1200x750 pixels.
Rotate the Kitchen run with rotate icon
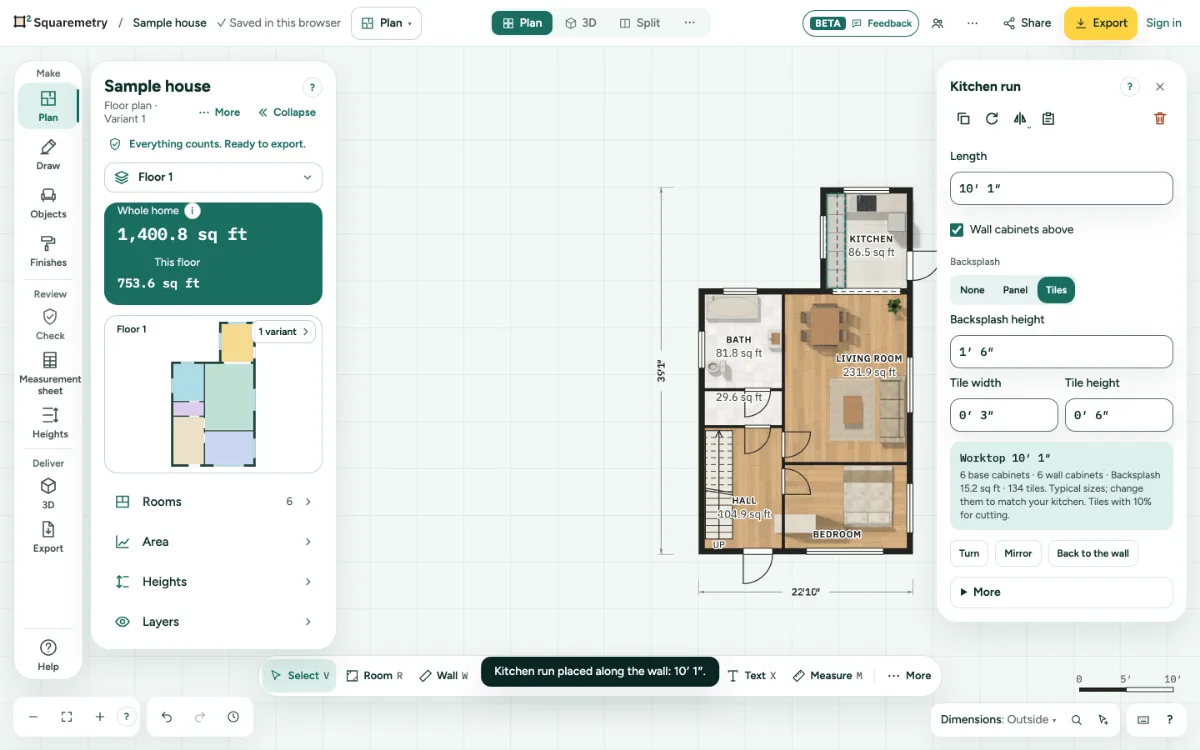(x=992, y=118)
